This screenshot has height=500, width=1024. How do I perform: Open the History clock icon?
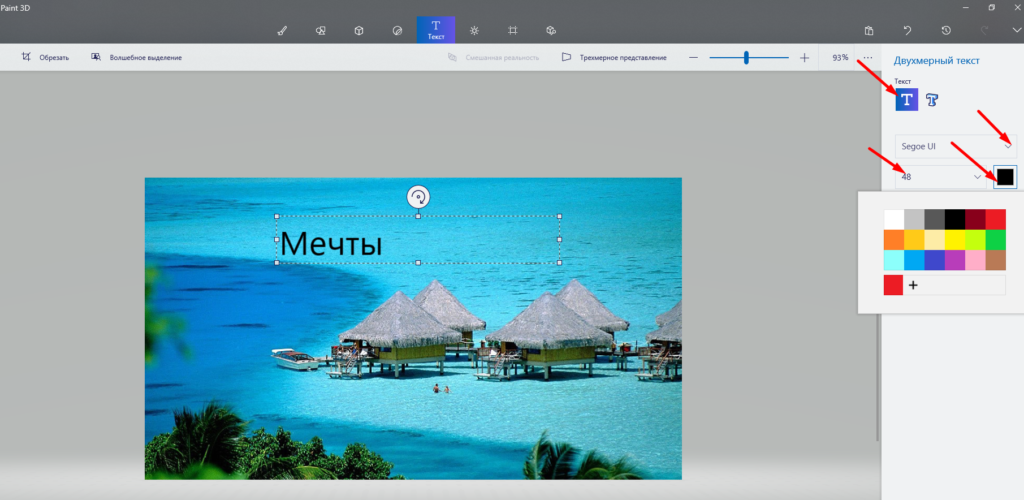click(x=946, y=30)
